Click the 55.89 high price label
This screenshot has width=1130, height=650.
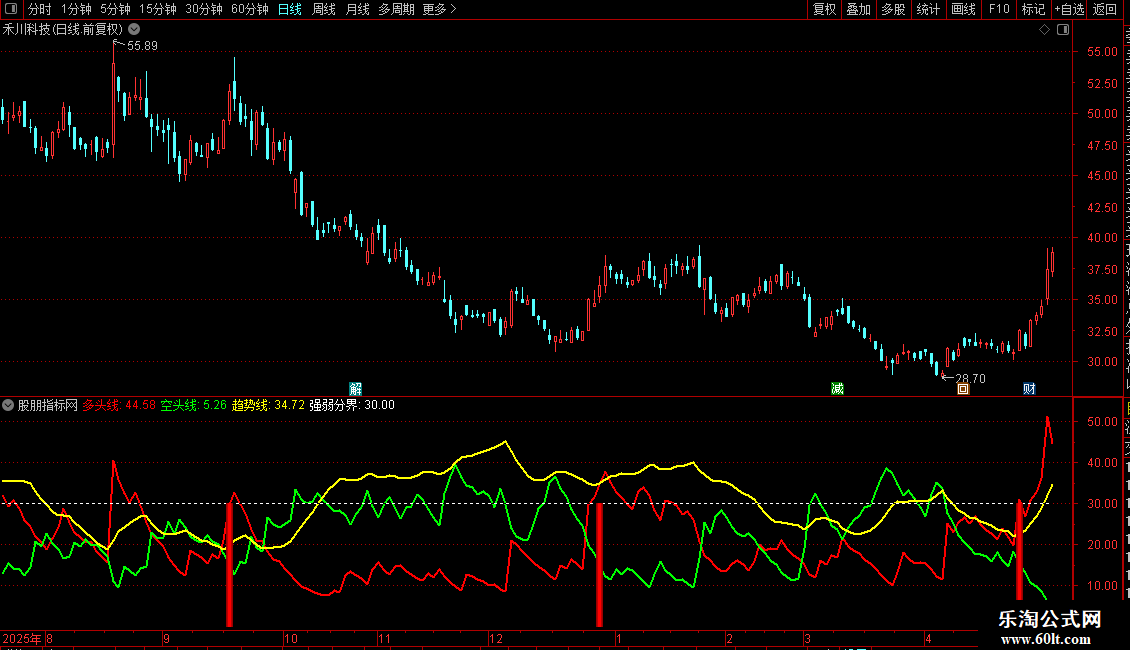pos(142,46)
